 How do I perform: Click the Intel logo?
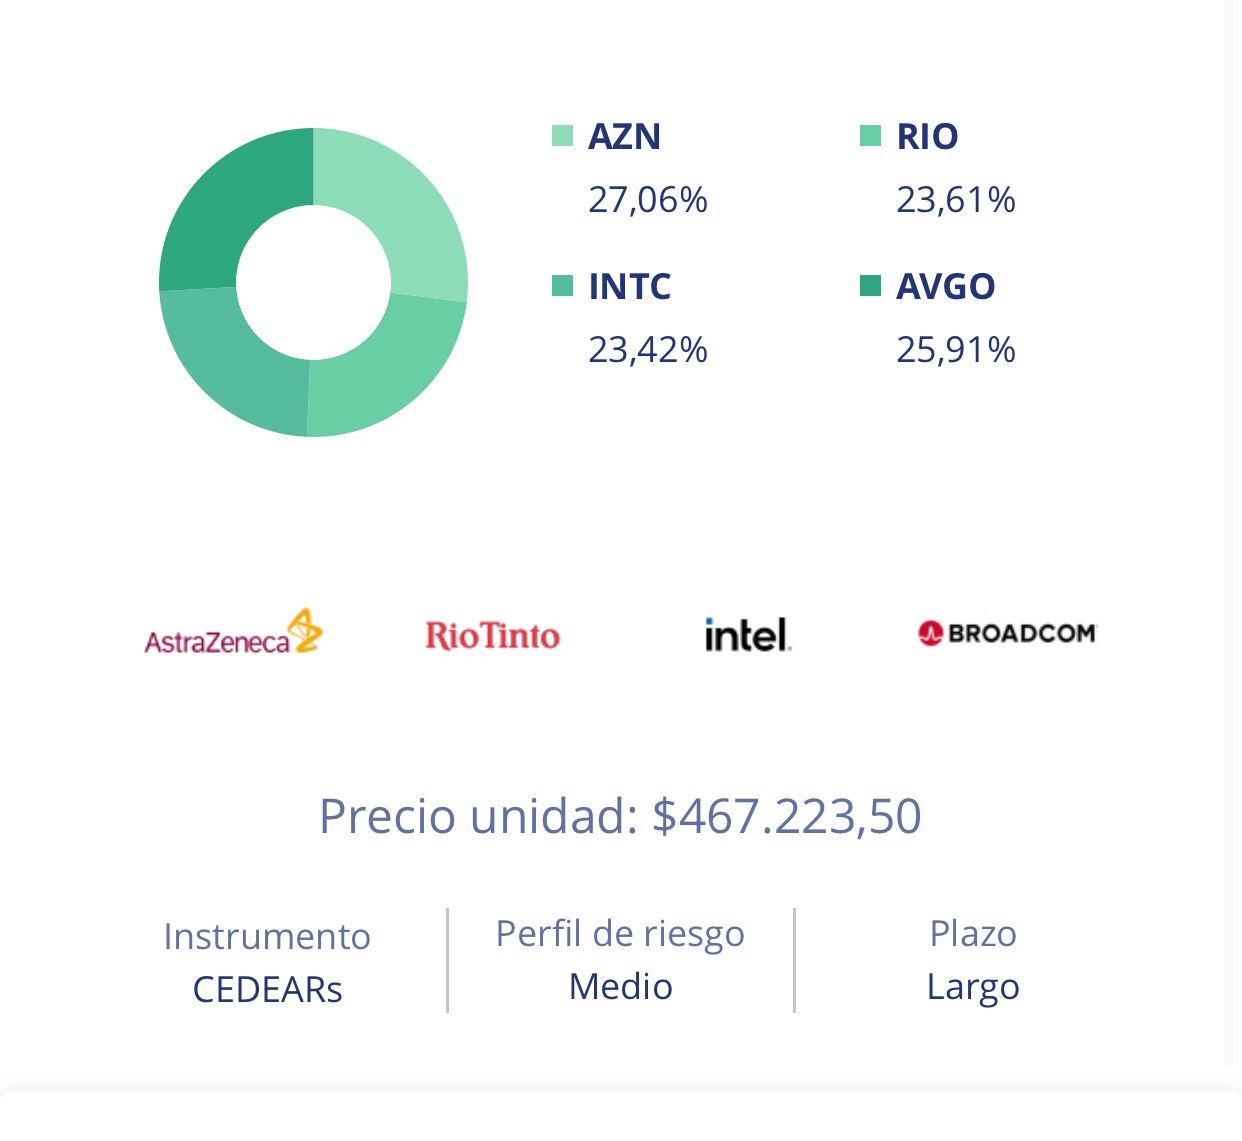coord(747,634)
